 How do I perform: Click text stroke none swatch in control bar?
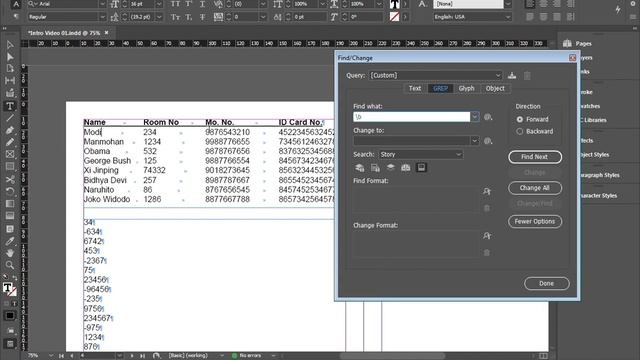click(394, 17)
